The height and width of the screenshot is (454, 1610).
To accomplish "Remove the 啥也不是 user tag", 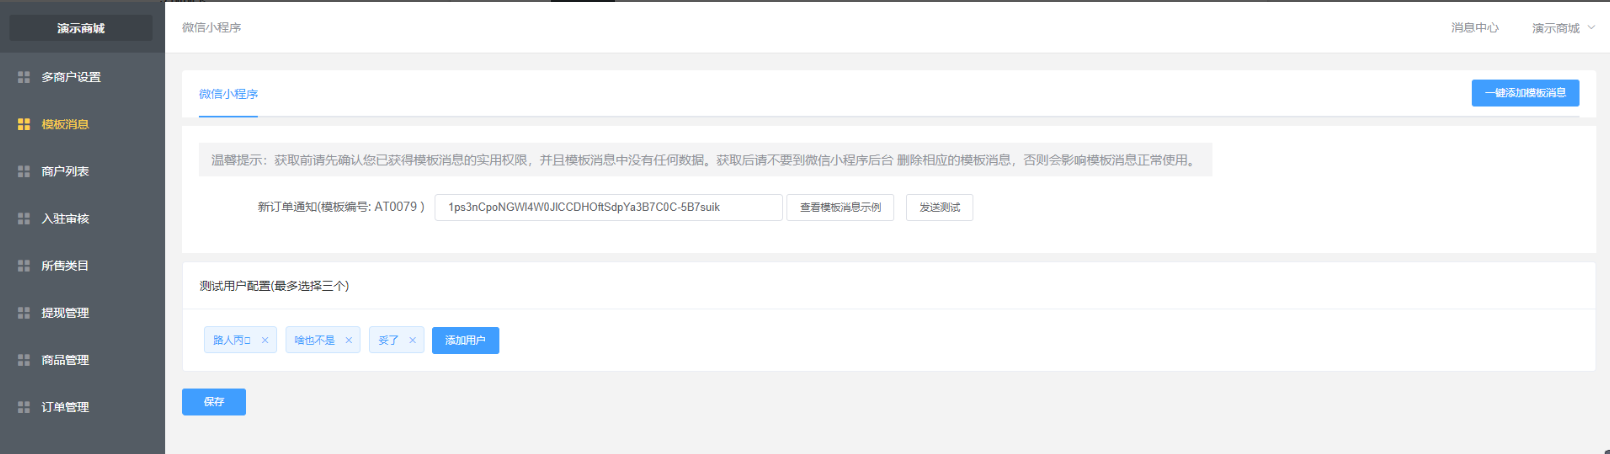I will click(349, 340).
